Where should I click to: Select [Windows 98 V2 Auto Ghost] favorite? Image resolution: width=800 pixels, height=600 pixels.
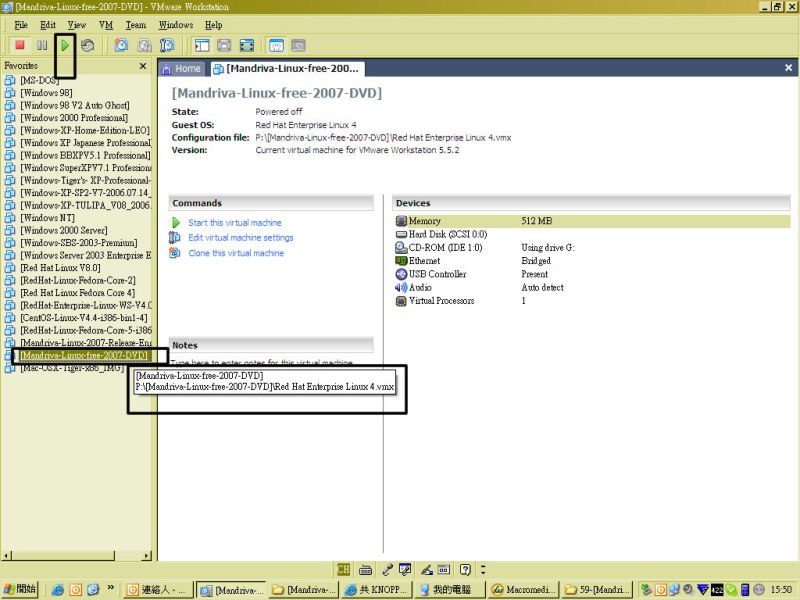pyautogui.click(x=75, y=105)
